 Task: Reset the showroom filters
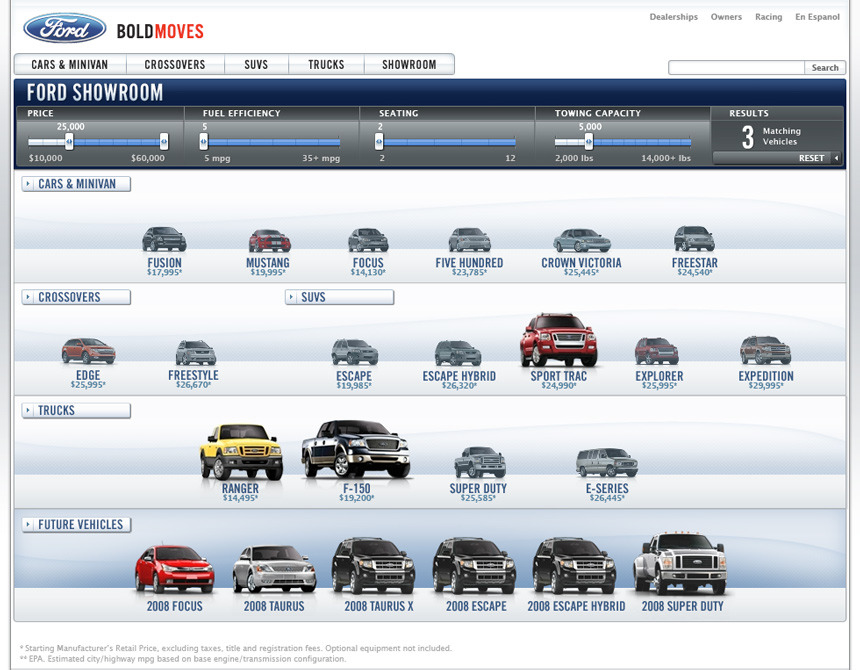coord(811,158)
